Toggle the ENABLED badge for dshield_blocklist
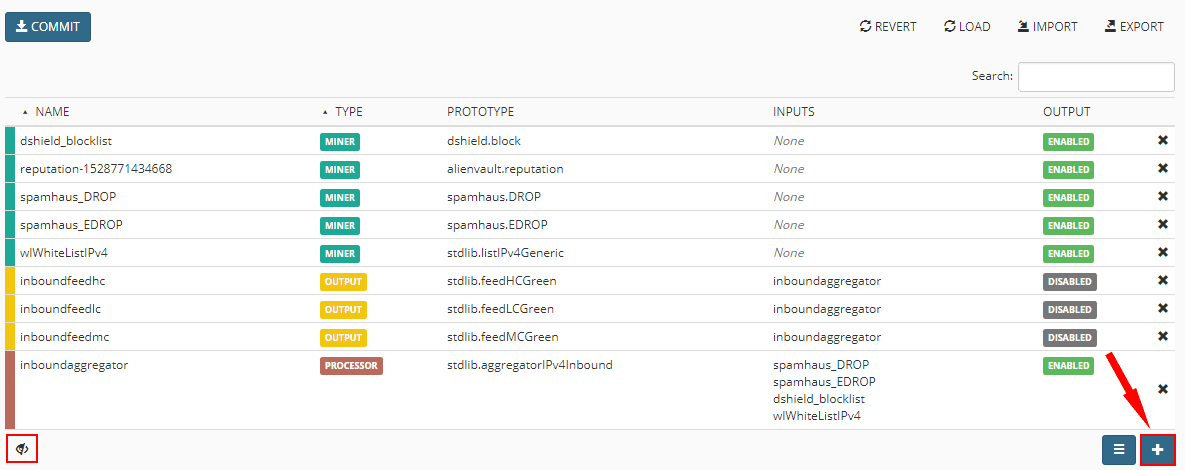 pos(1068,142)
